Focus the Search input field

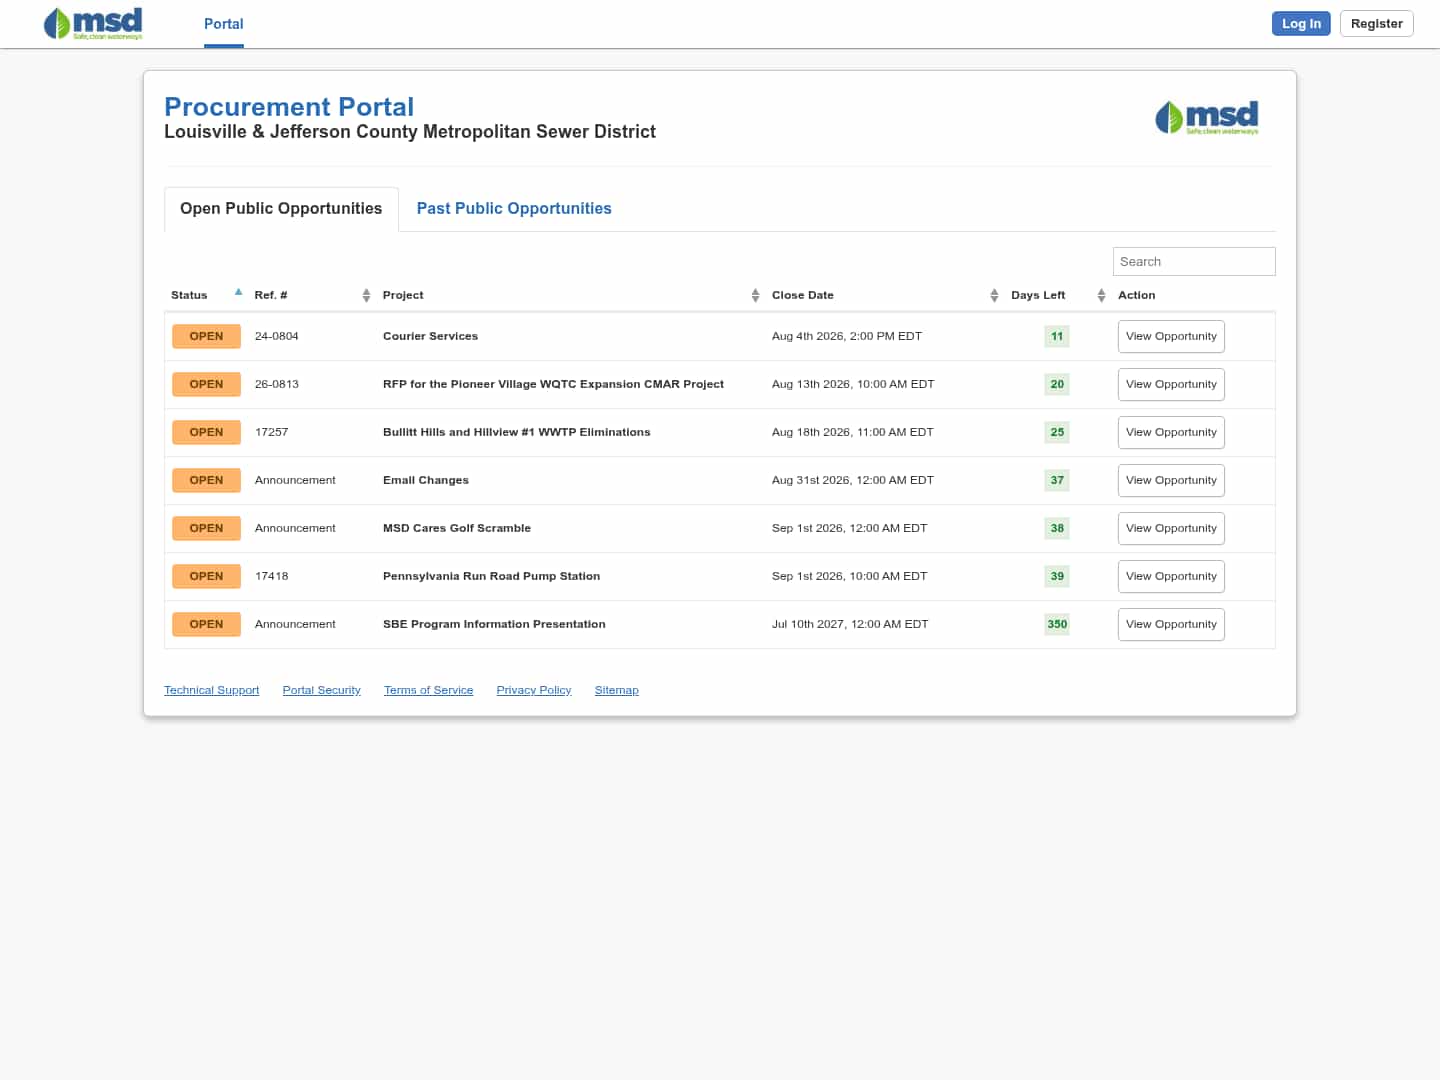coord(1194,261)
